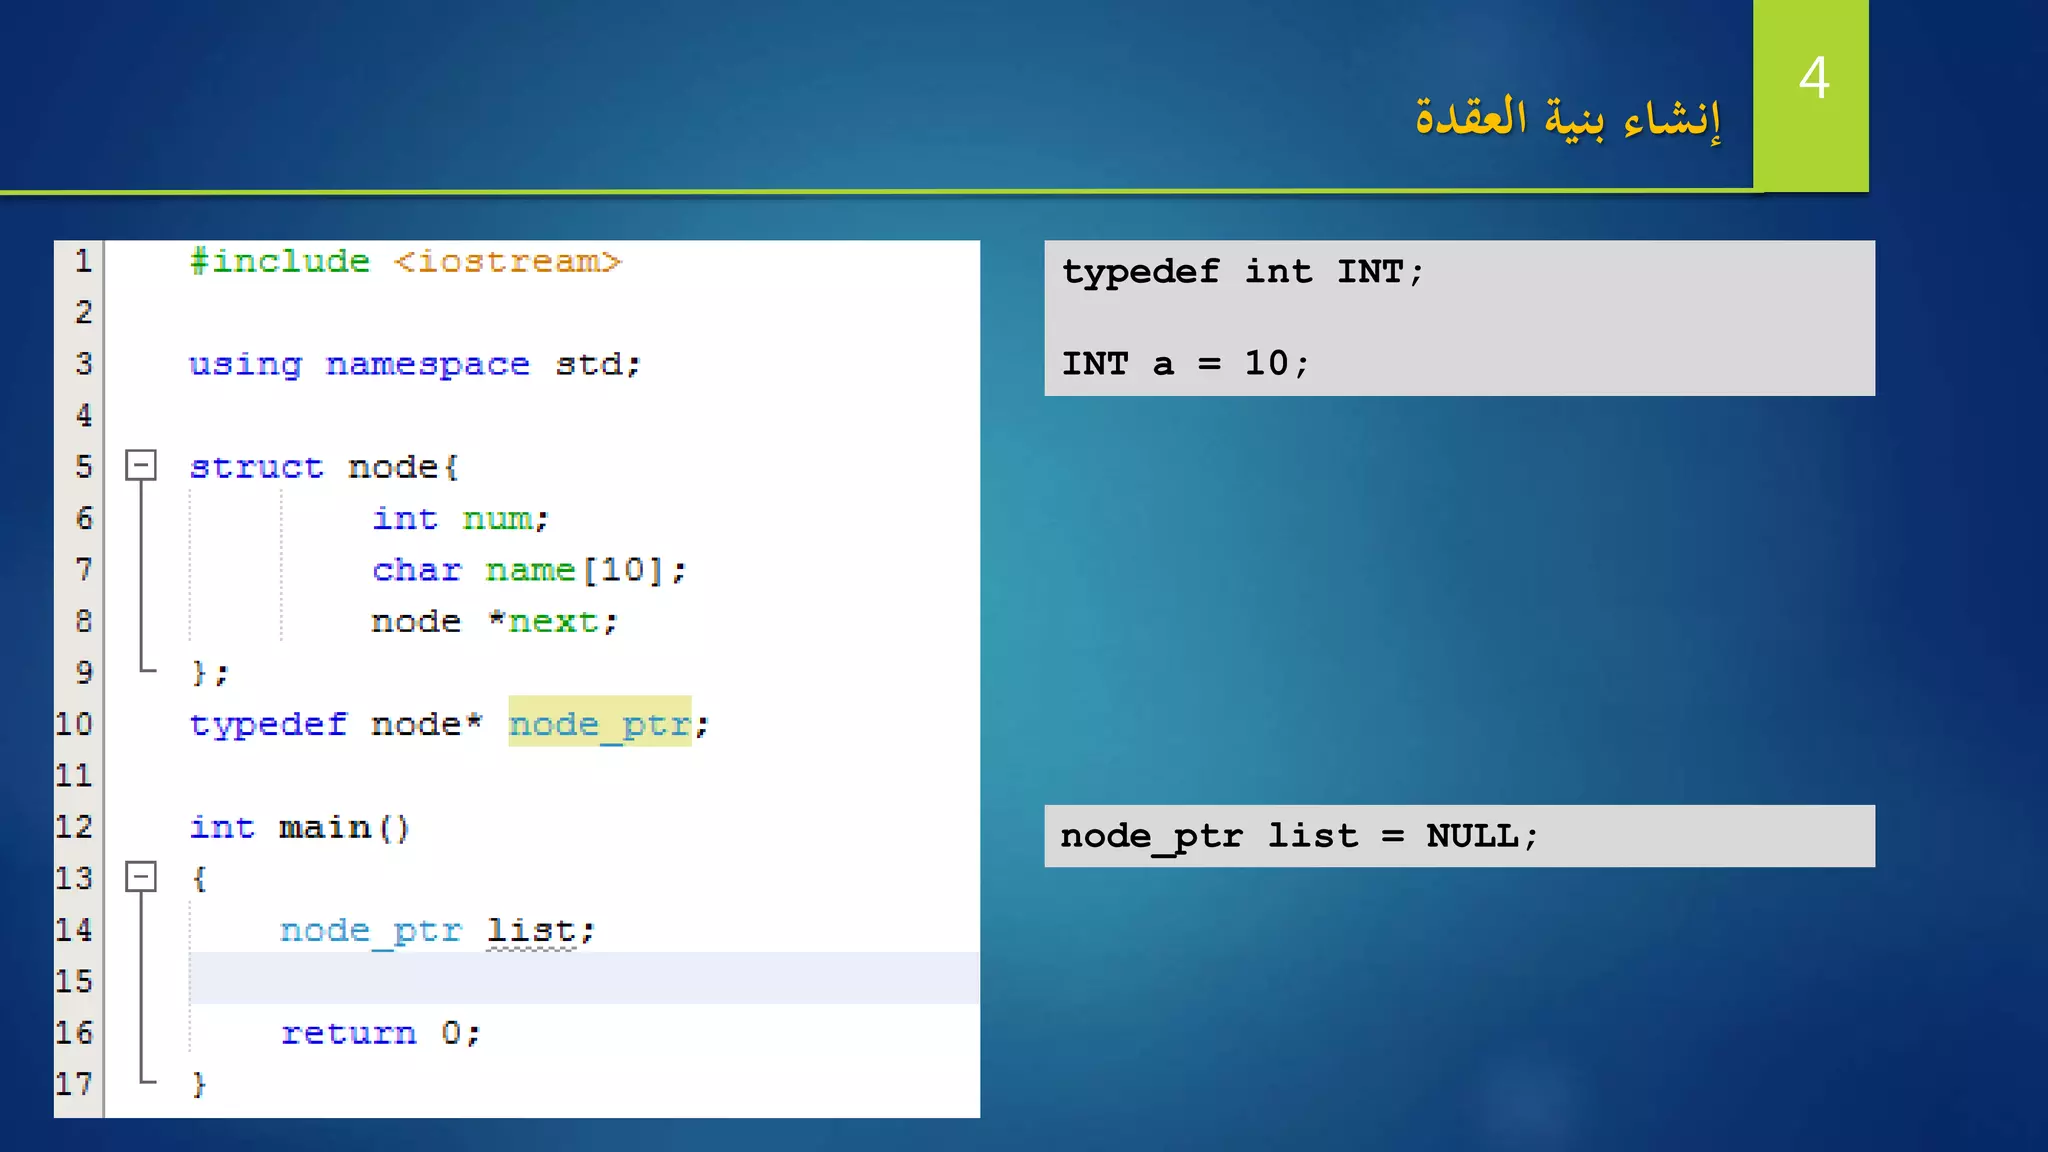This screenshot has width=2048, height=1152.
Task: Click 'node *next;' pointer declaration
Action: [495, 621]
